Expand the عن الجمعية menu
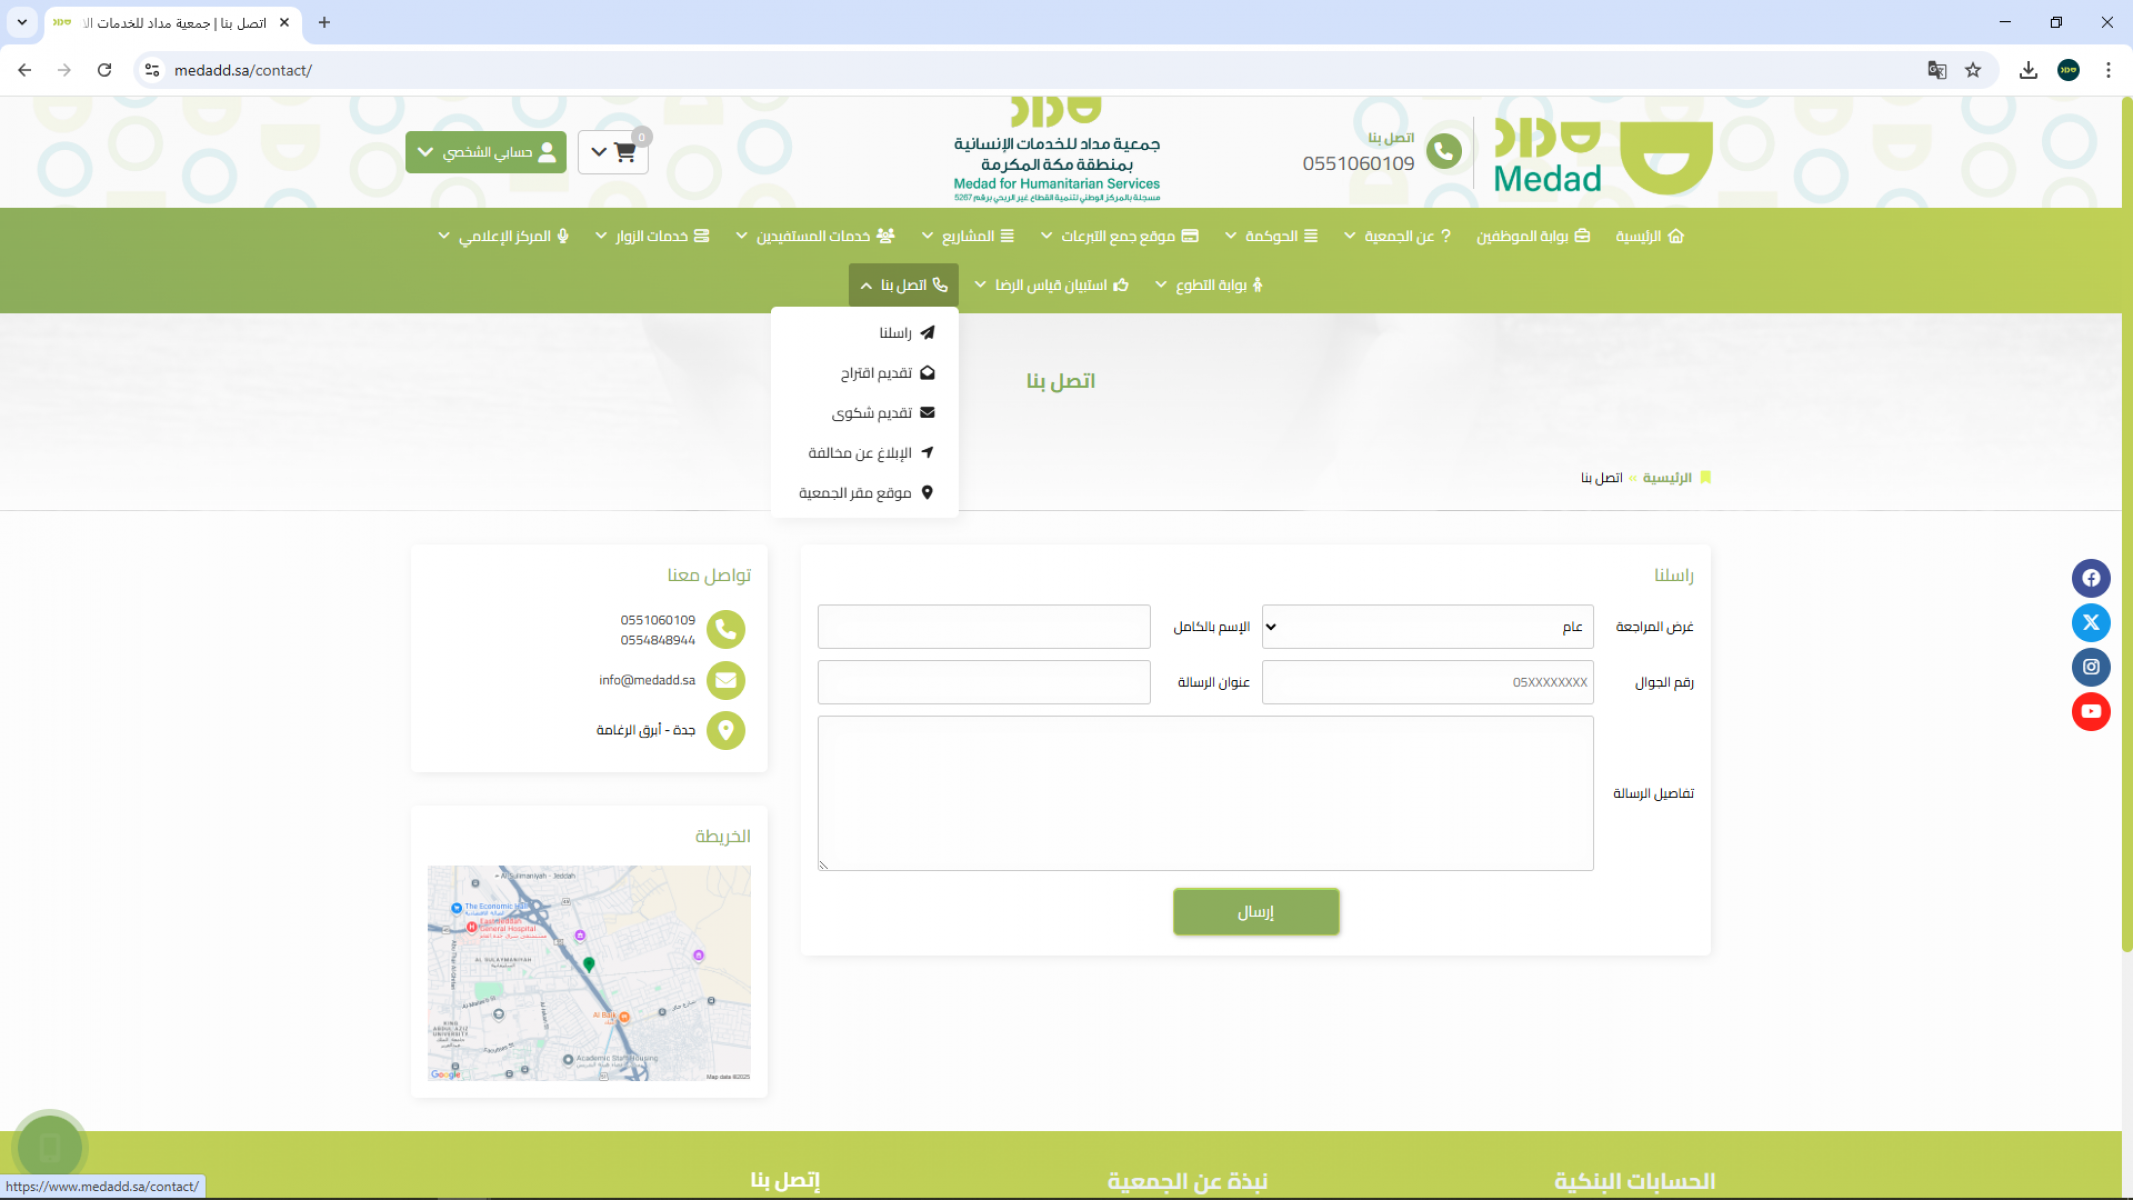 click(x=1397, y=236)
